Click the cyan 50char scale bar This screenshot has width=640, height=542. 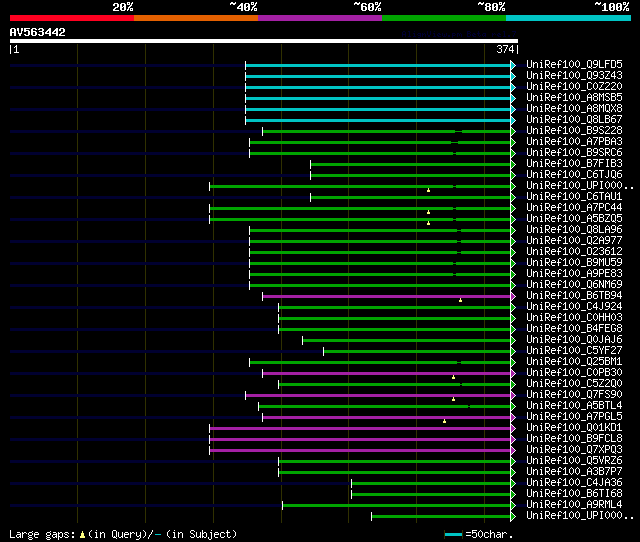coord(453,534)
